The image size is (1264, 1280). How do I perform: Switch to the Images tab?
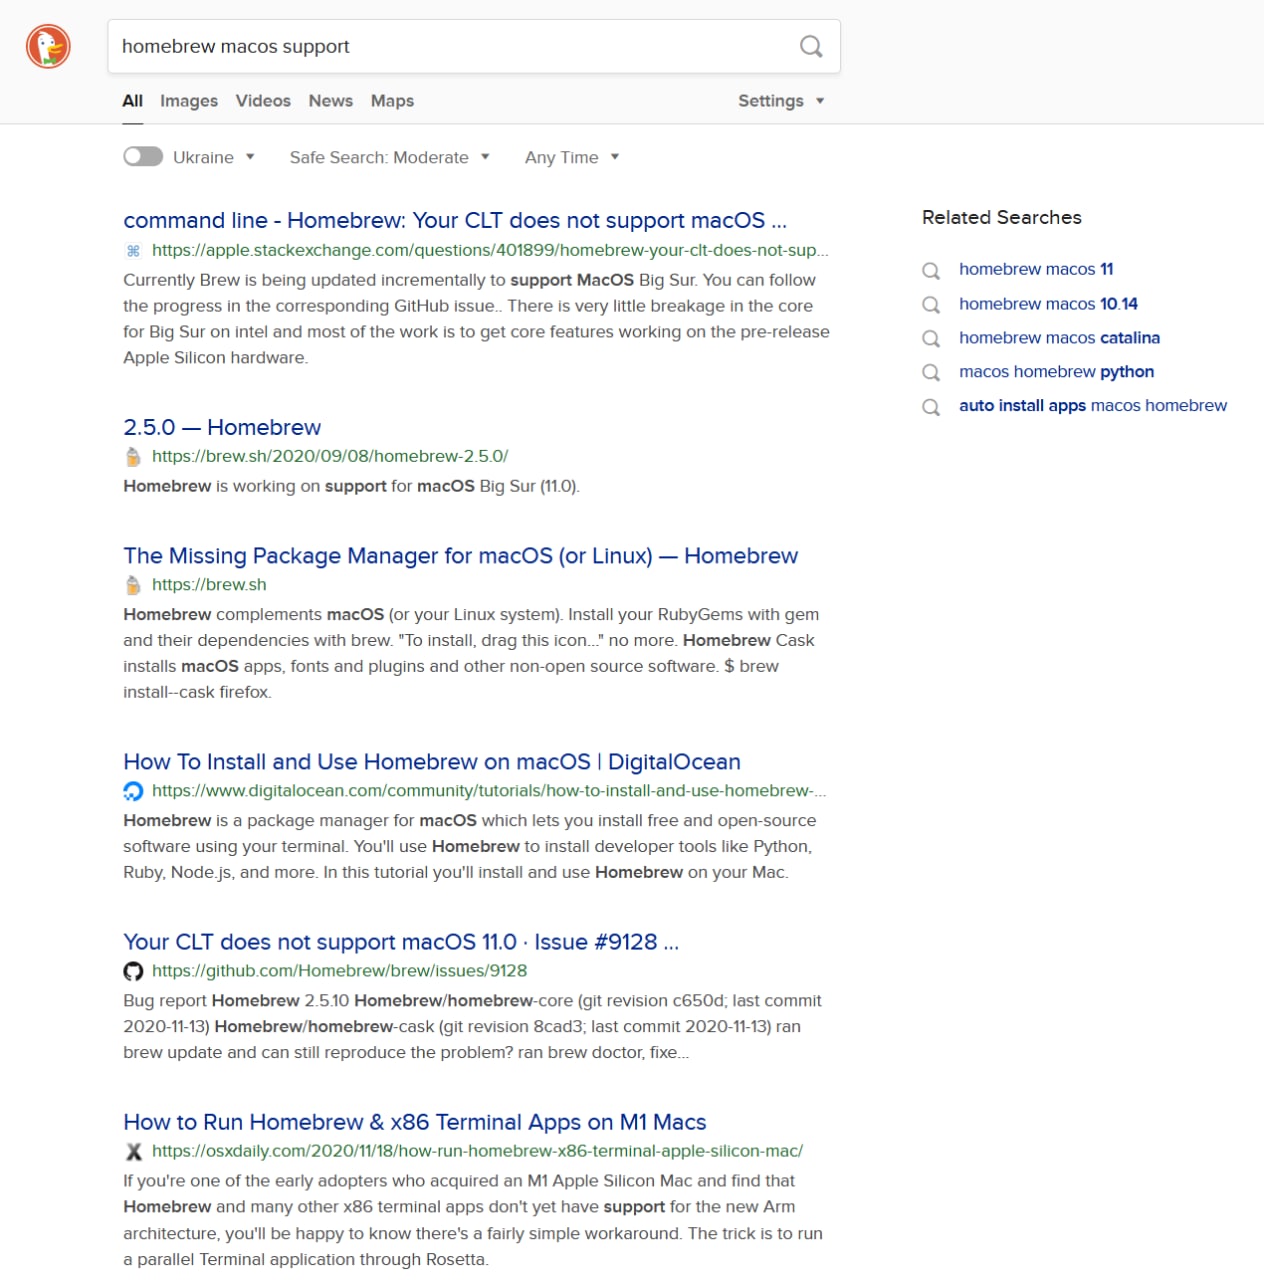pyautogui.click(x=189, y=101)
